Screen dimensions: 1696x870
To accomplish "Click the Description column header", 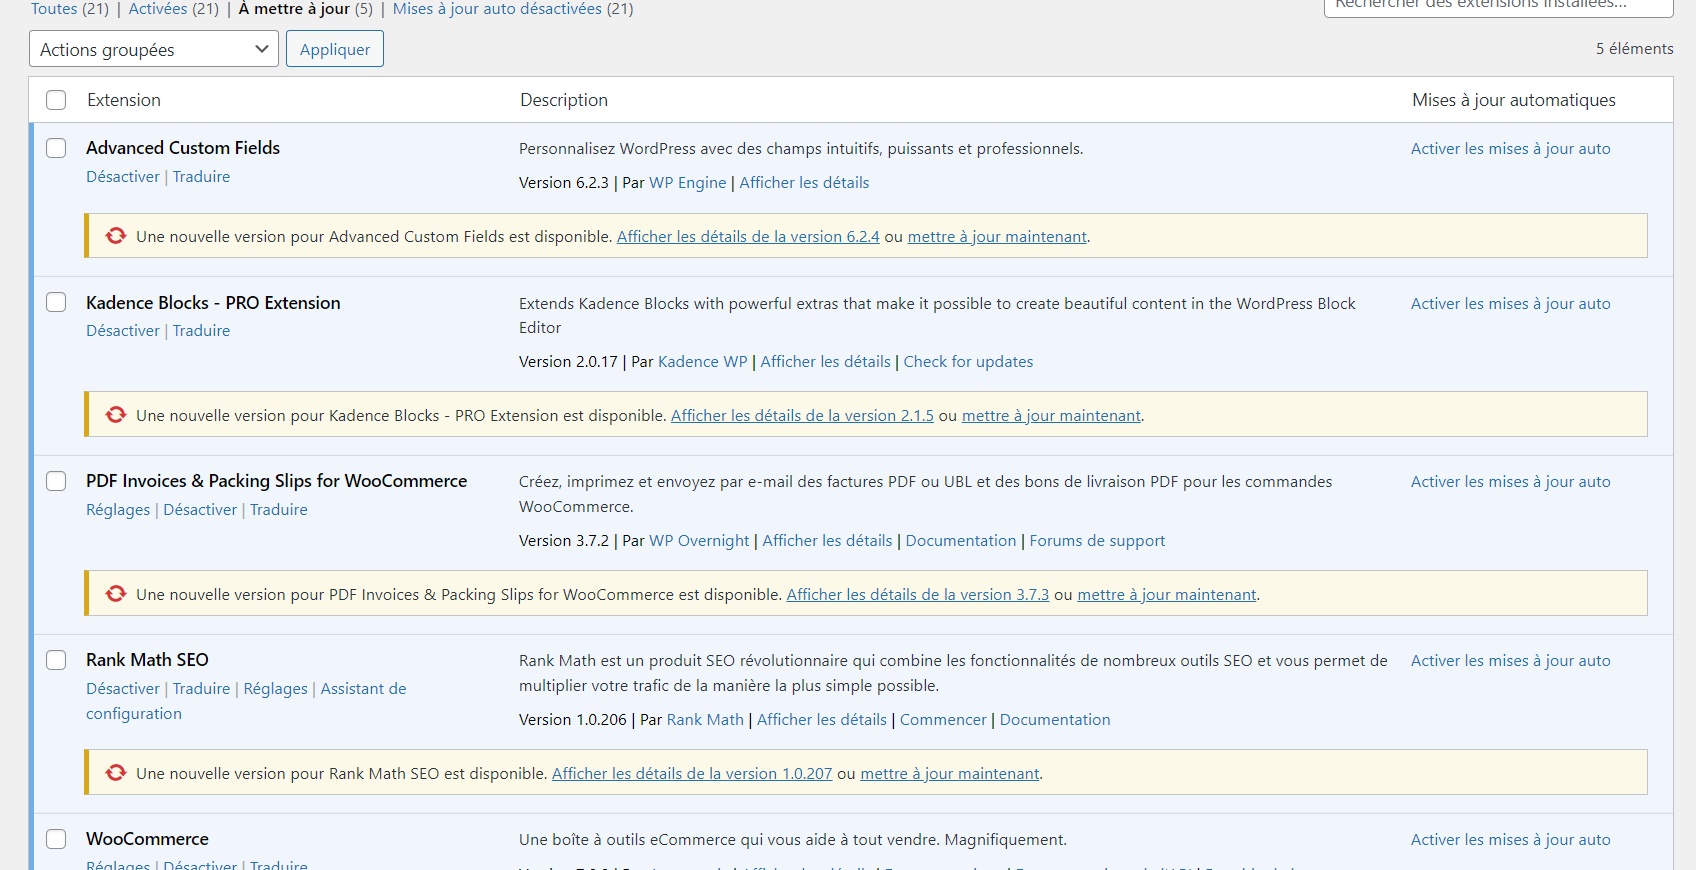I will click(564, 100).
